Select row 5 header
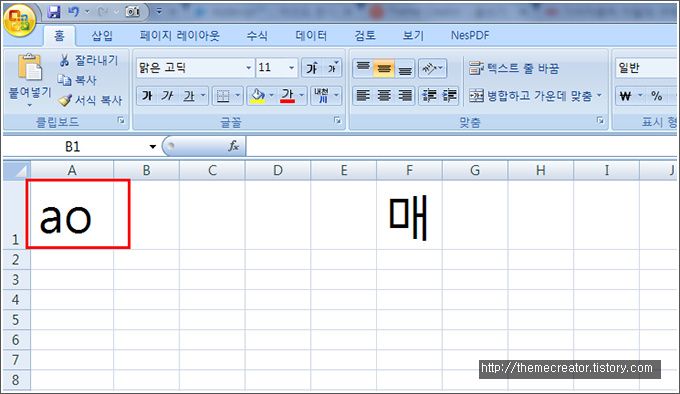This screenshot has width=680, height=394. pos(16,320)
